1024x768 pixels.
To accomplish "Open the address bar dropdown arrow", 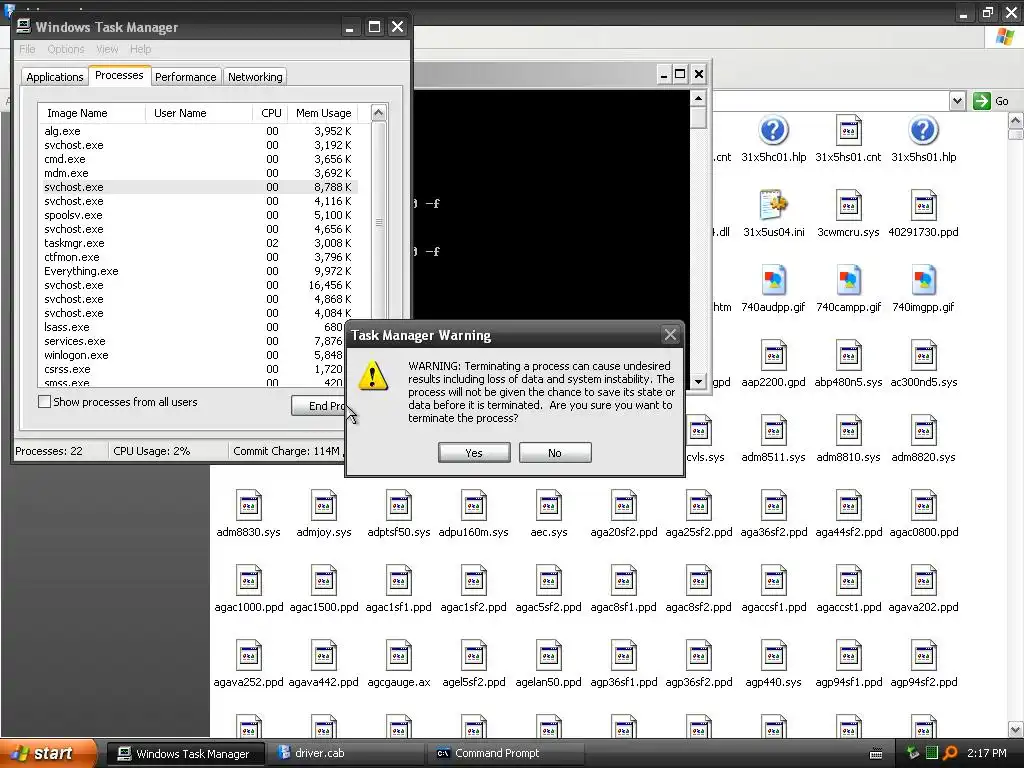I will 957,101.
